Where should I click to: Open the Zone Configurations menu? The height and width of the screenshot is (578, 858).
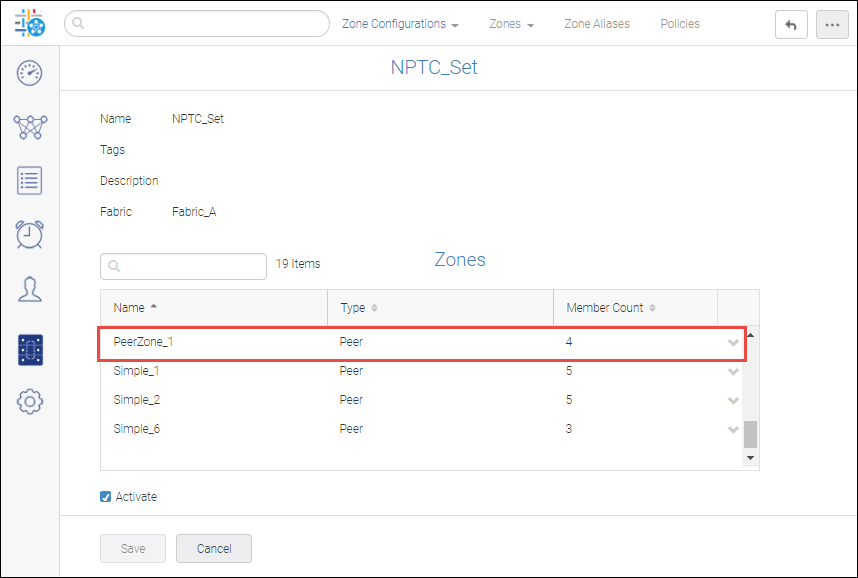[400, 24]
